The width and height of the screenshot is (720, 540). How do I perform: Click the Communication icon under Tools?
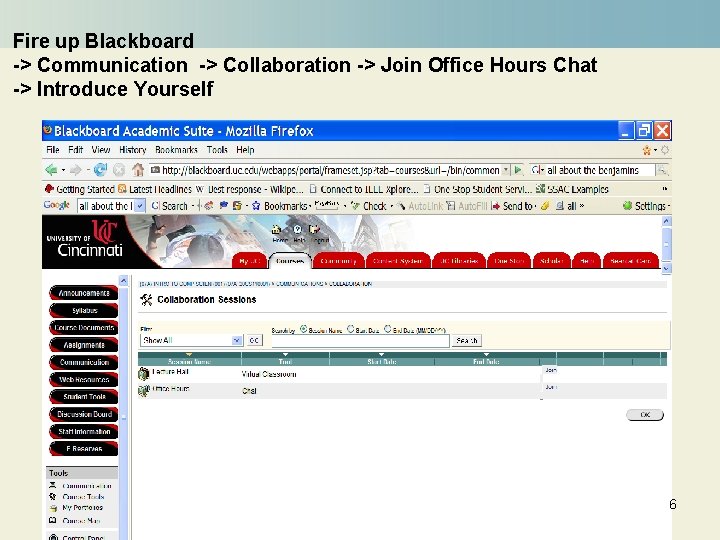(x=53, y=485)
